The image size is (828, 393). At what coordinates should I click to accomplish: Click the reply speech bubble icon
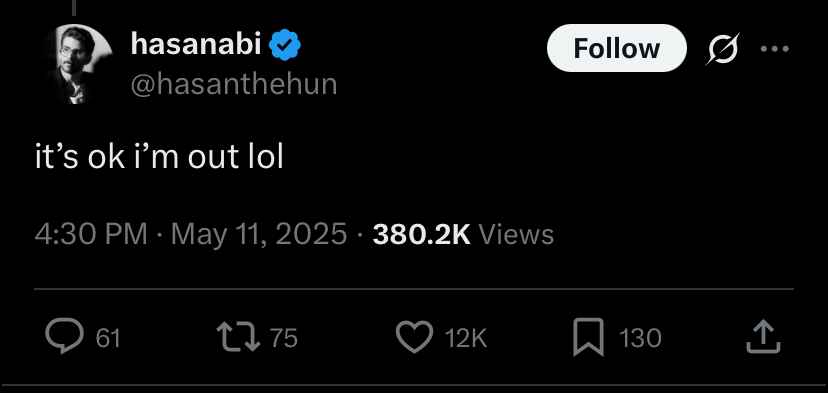(x=64, y=336)
